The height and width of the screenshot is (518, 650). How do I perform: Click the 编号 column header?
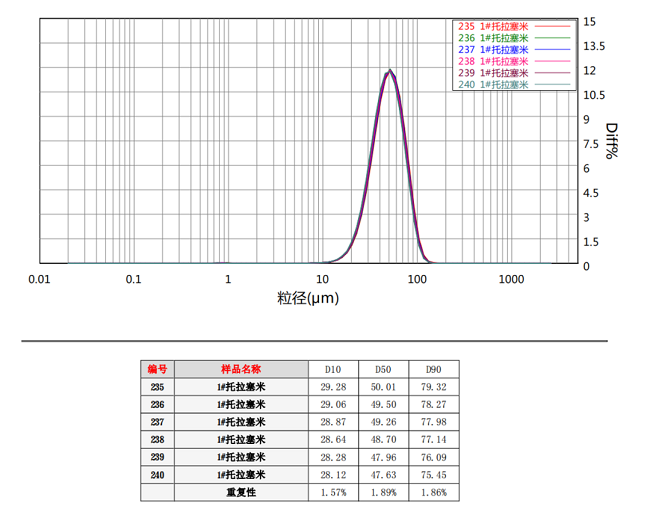[158, 369]
